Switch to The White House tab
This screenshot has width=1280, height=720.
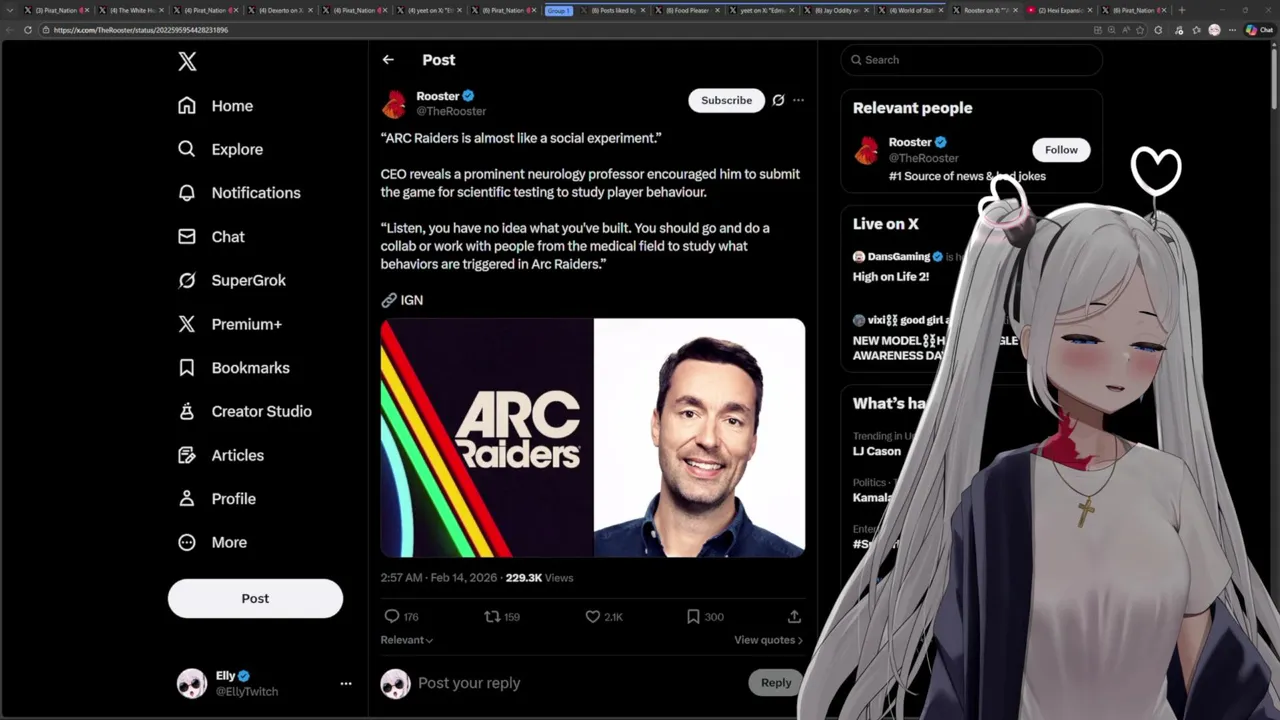click(x=130, y=10)
